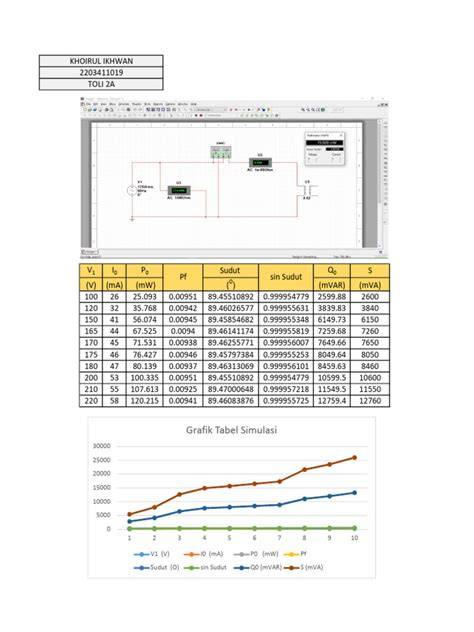The width and height of the screenshot is (474, 632).
Task: Click the ground symbol below the source
Action: click(132, 219)
